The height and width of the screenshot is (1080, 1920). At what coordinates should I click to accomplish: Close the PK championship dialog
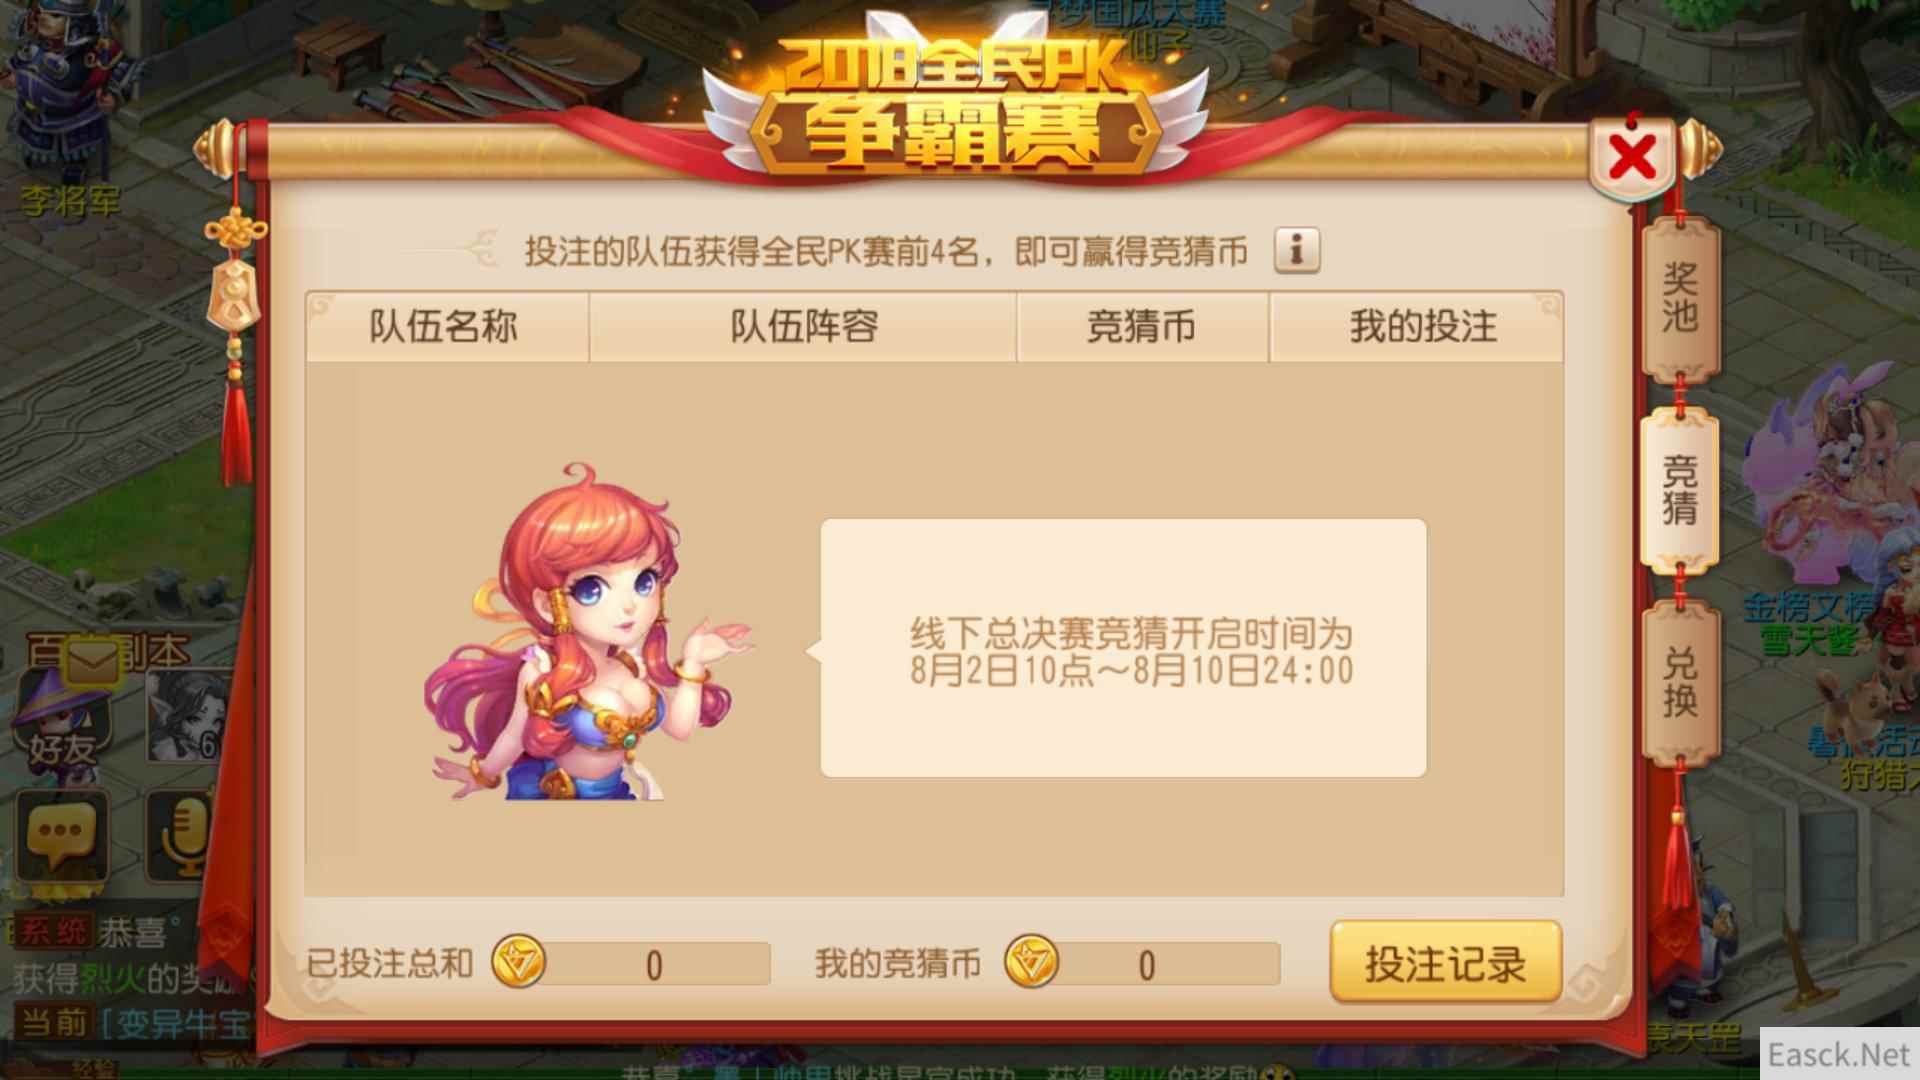pyautogui.click(x=1632, y=158)
